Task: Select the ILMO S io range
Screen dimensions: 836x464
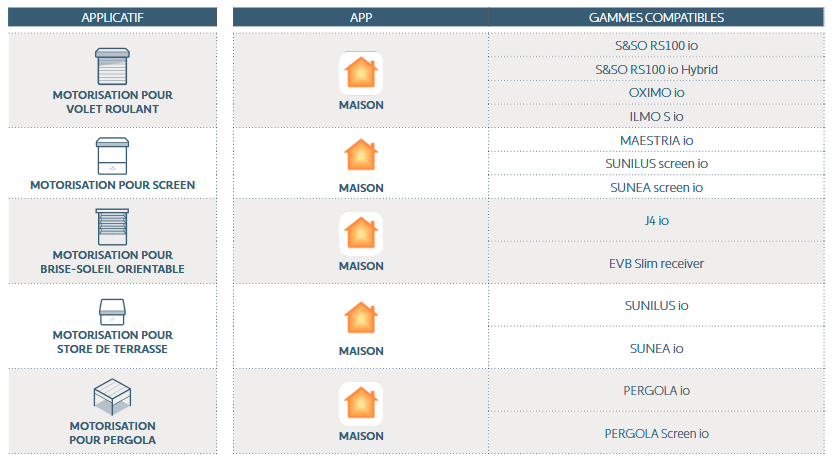Action: pyautogui.click(x=656, y=117)
